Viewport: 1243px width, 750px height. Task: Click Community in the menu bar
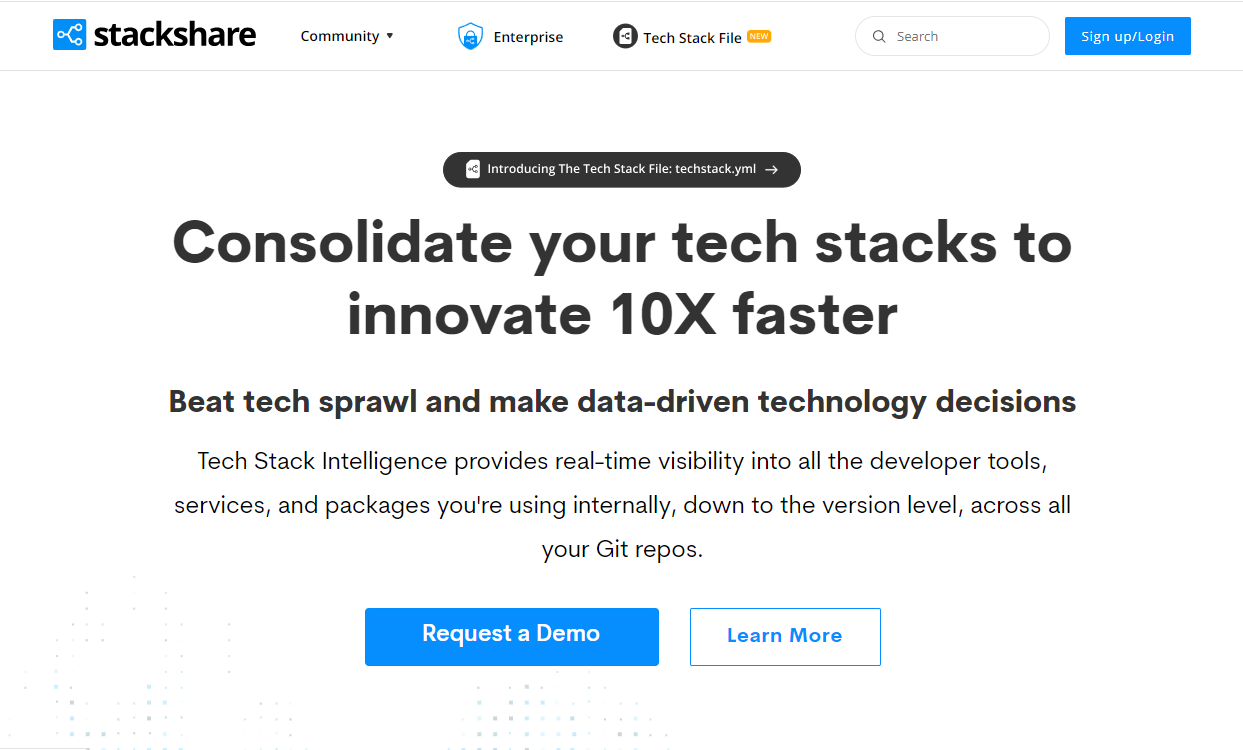(x=340, y=35)
